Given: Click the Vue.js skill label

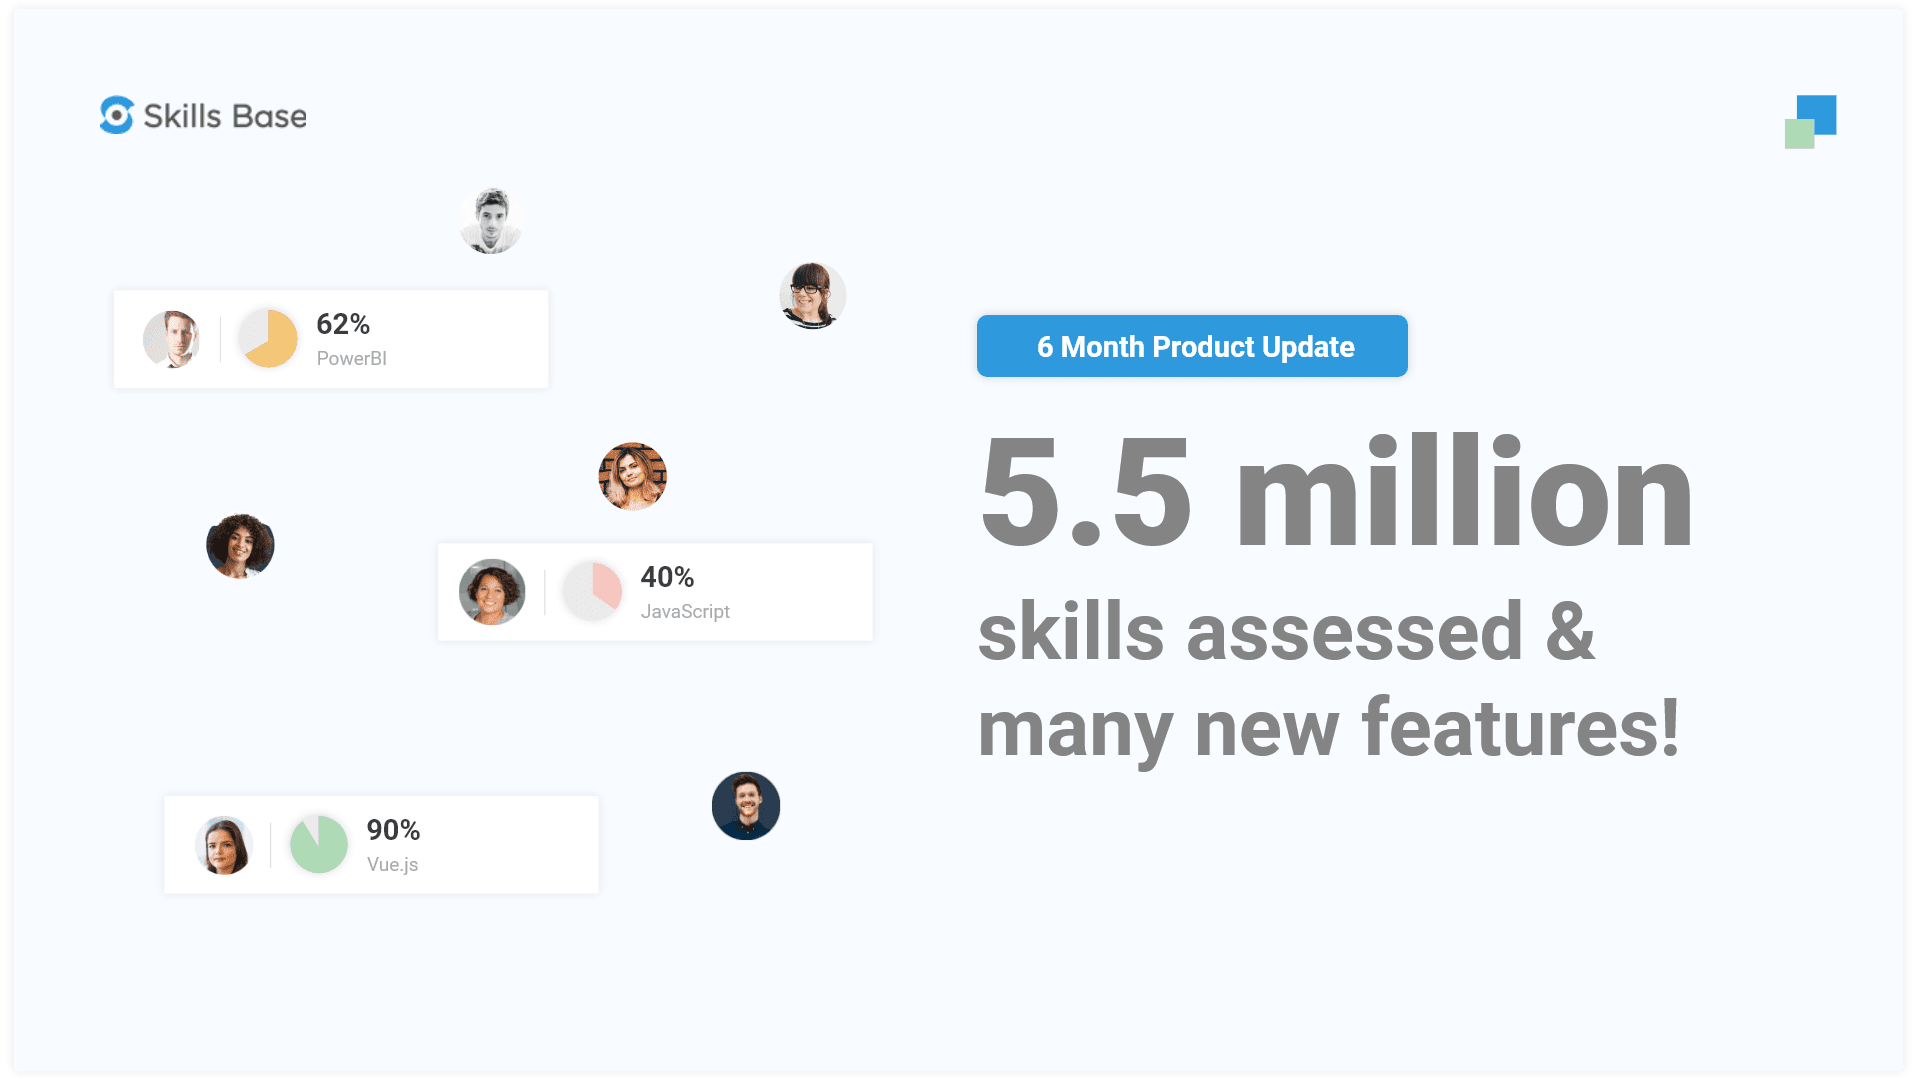Looking at the screenshot, I should pyautogui.click(x=392, y=864).
